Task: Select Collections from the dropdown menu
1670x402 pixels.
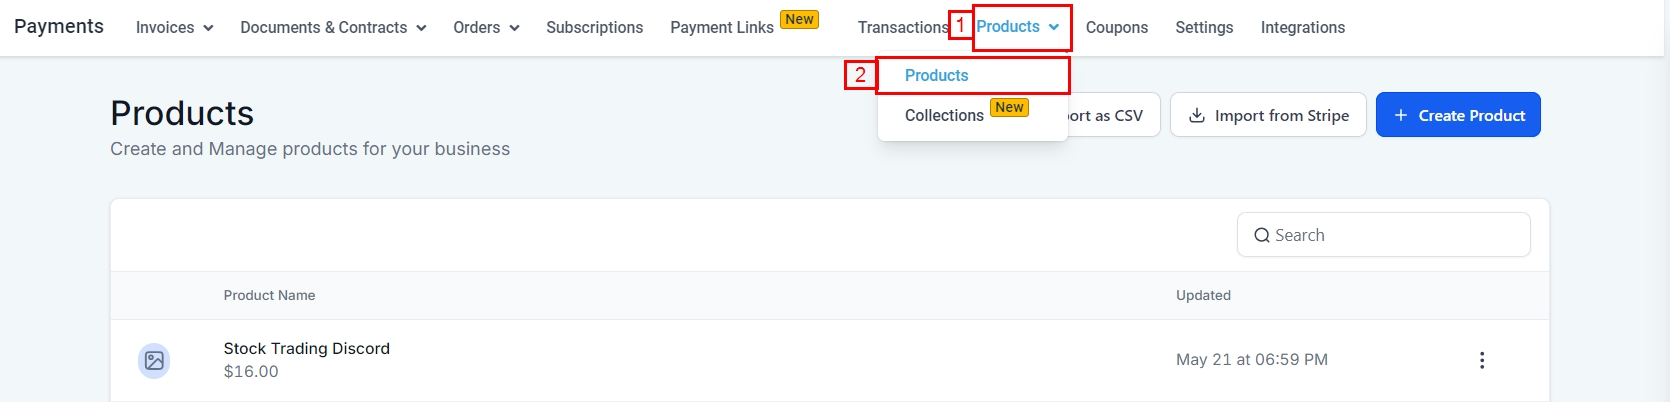Action: click(944, 116)
